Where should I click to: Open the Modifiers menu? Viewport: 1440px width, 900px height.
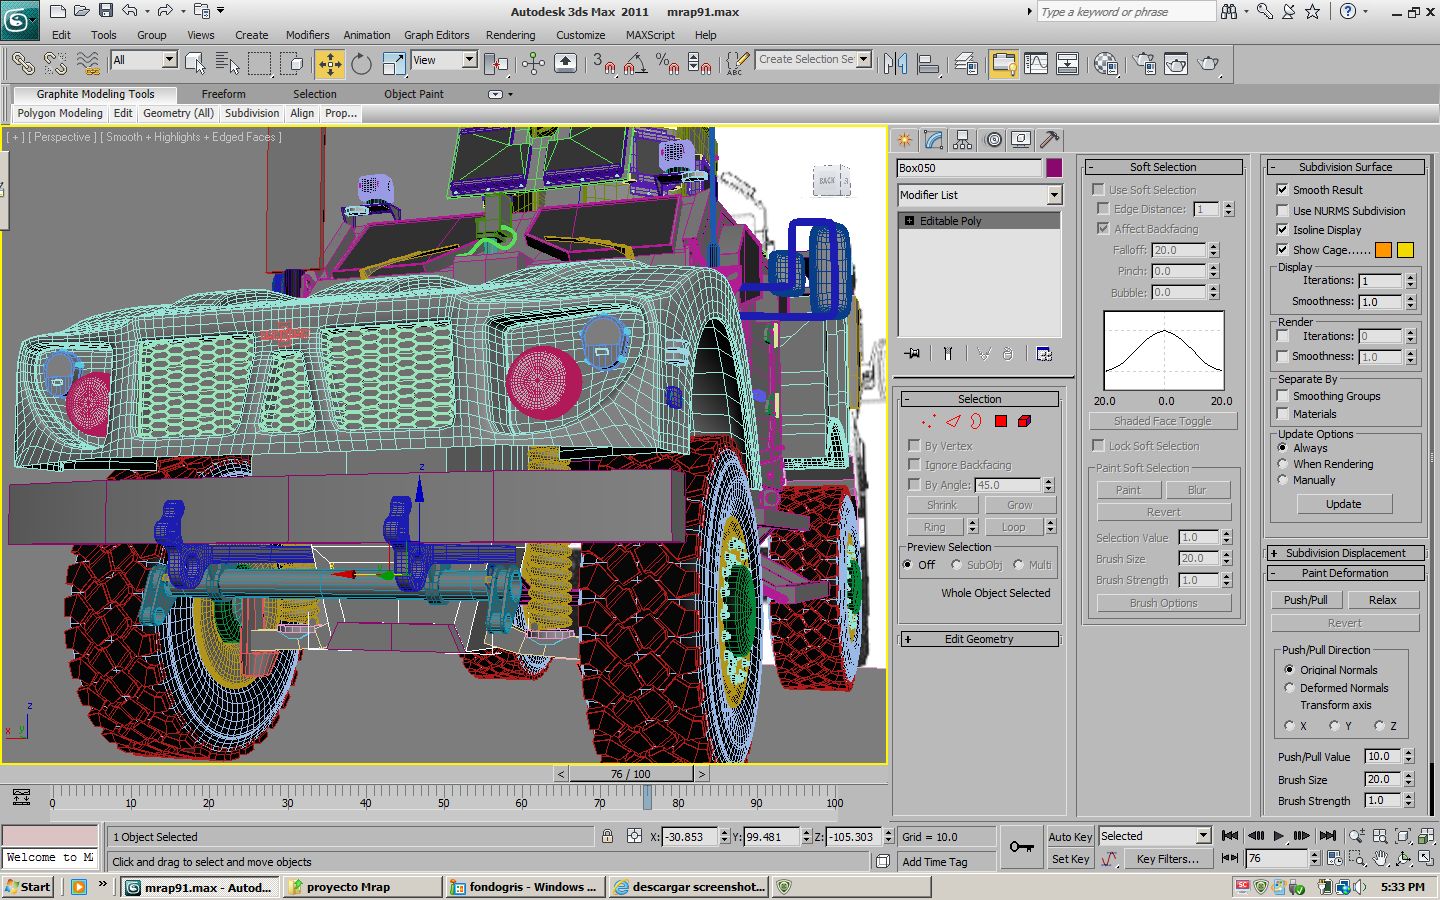coord(307,35)
